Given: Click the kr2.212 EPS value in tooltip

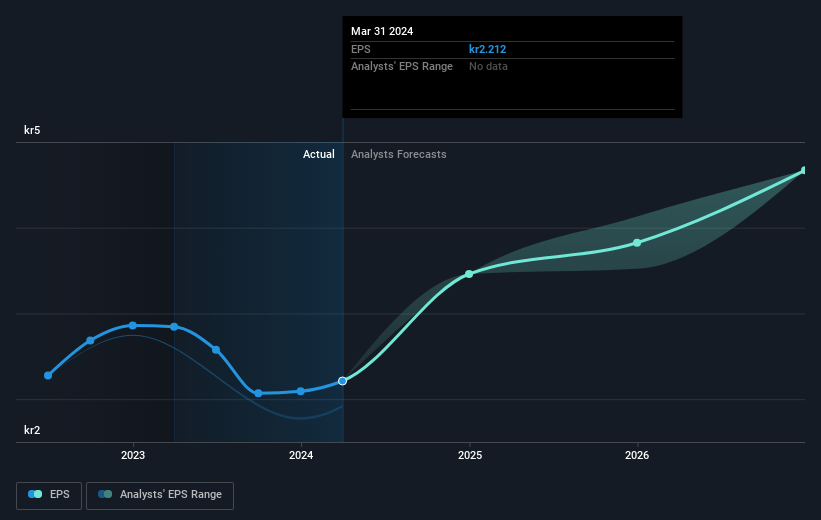Looking at the screenshot, I should click(x=487, y=49).
